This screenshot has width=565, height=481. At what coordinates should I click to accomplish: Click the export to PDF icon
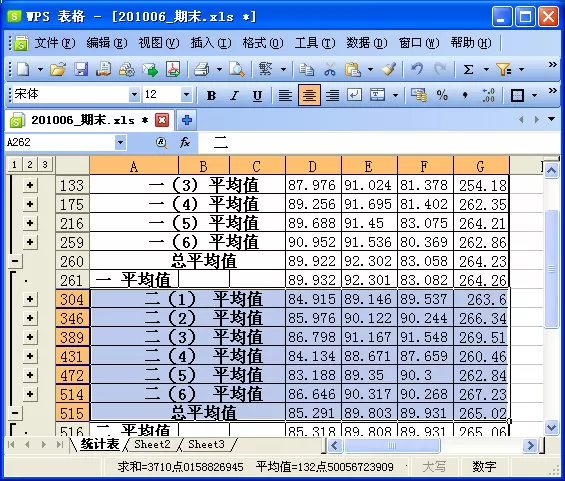pyautogui.click(x=173, y=69)
